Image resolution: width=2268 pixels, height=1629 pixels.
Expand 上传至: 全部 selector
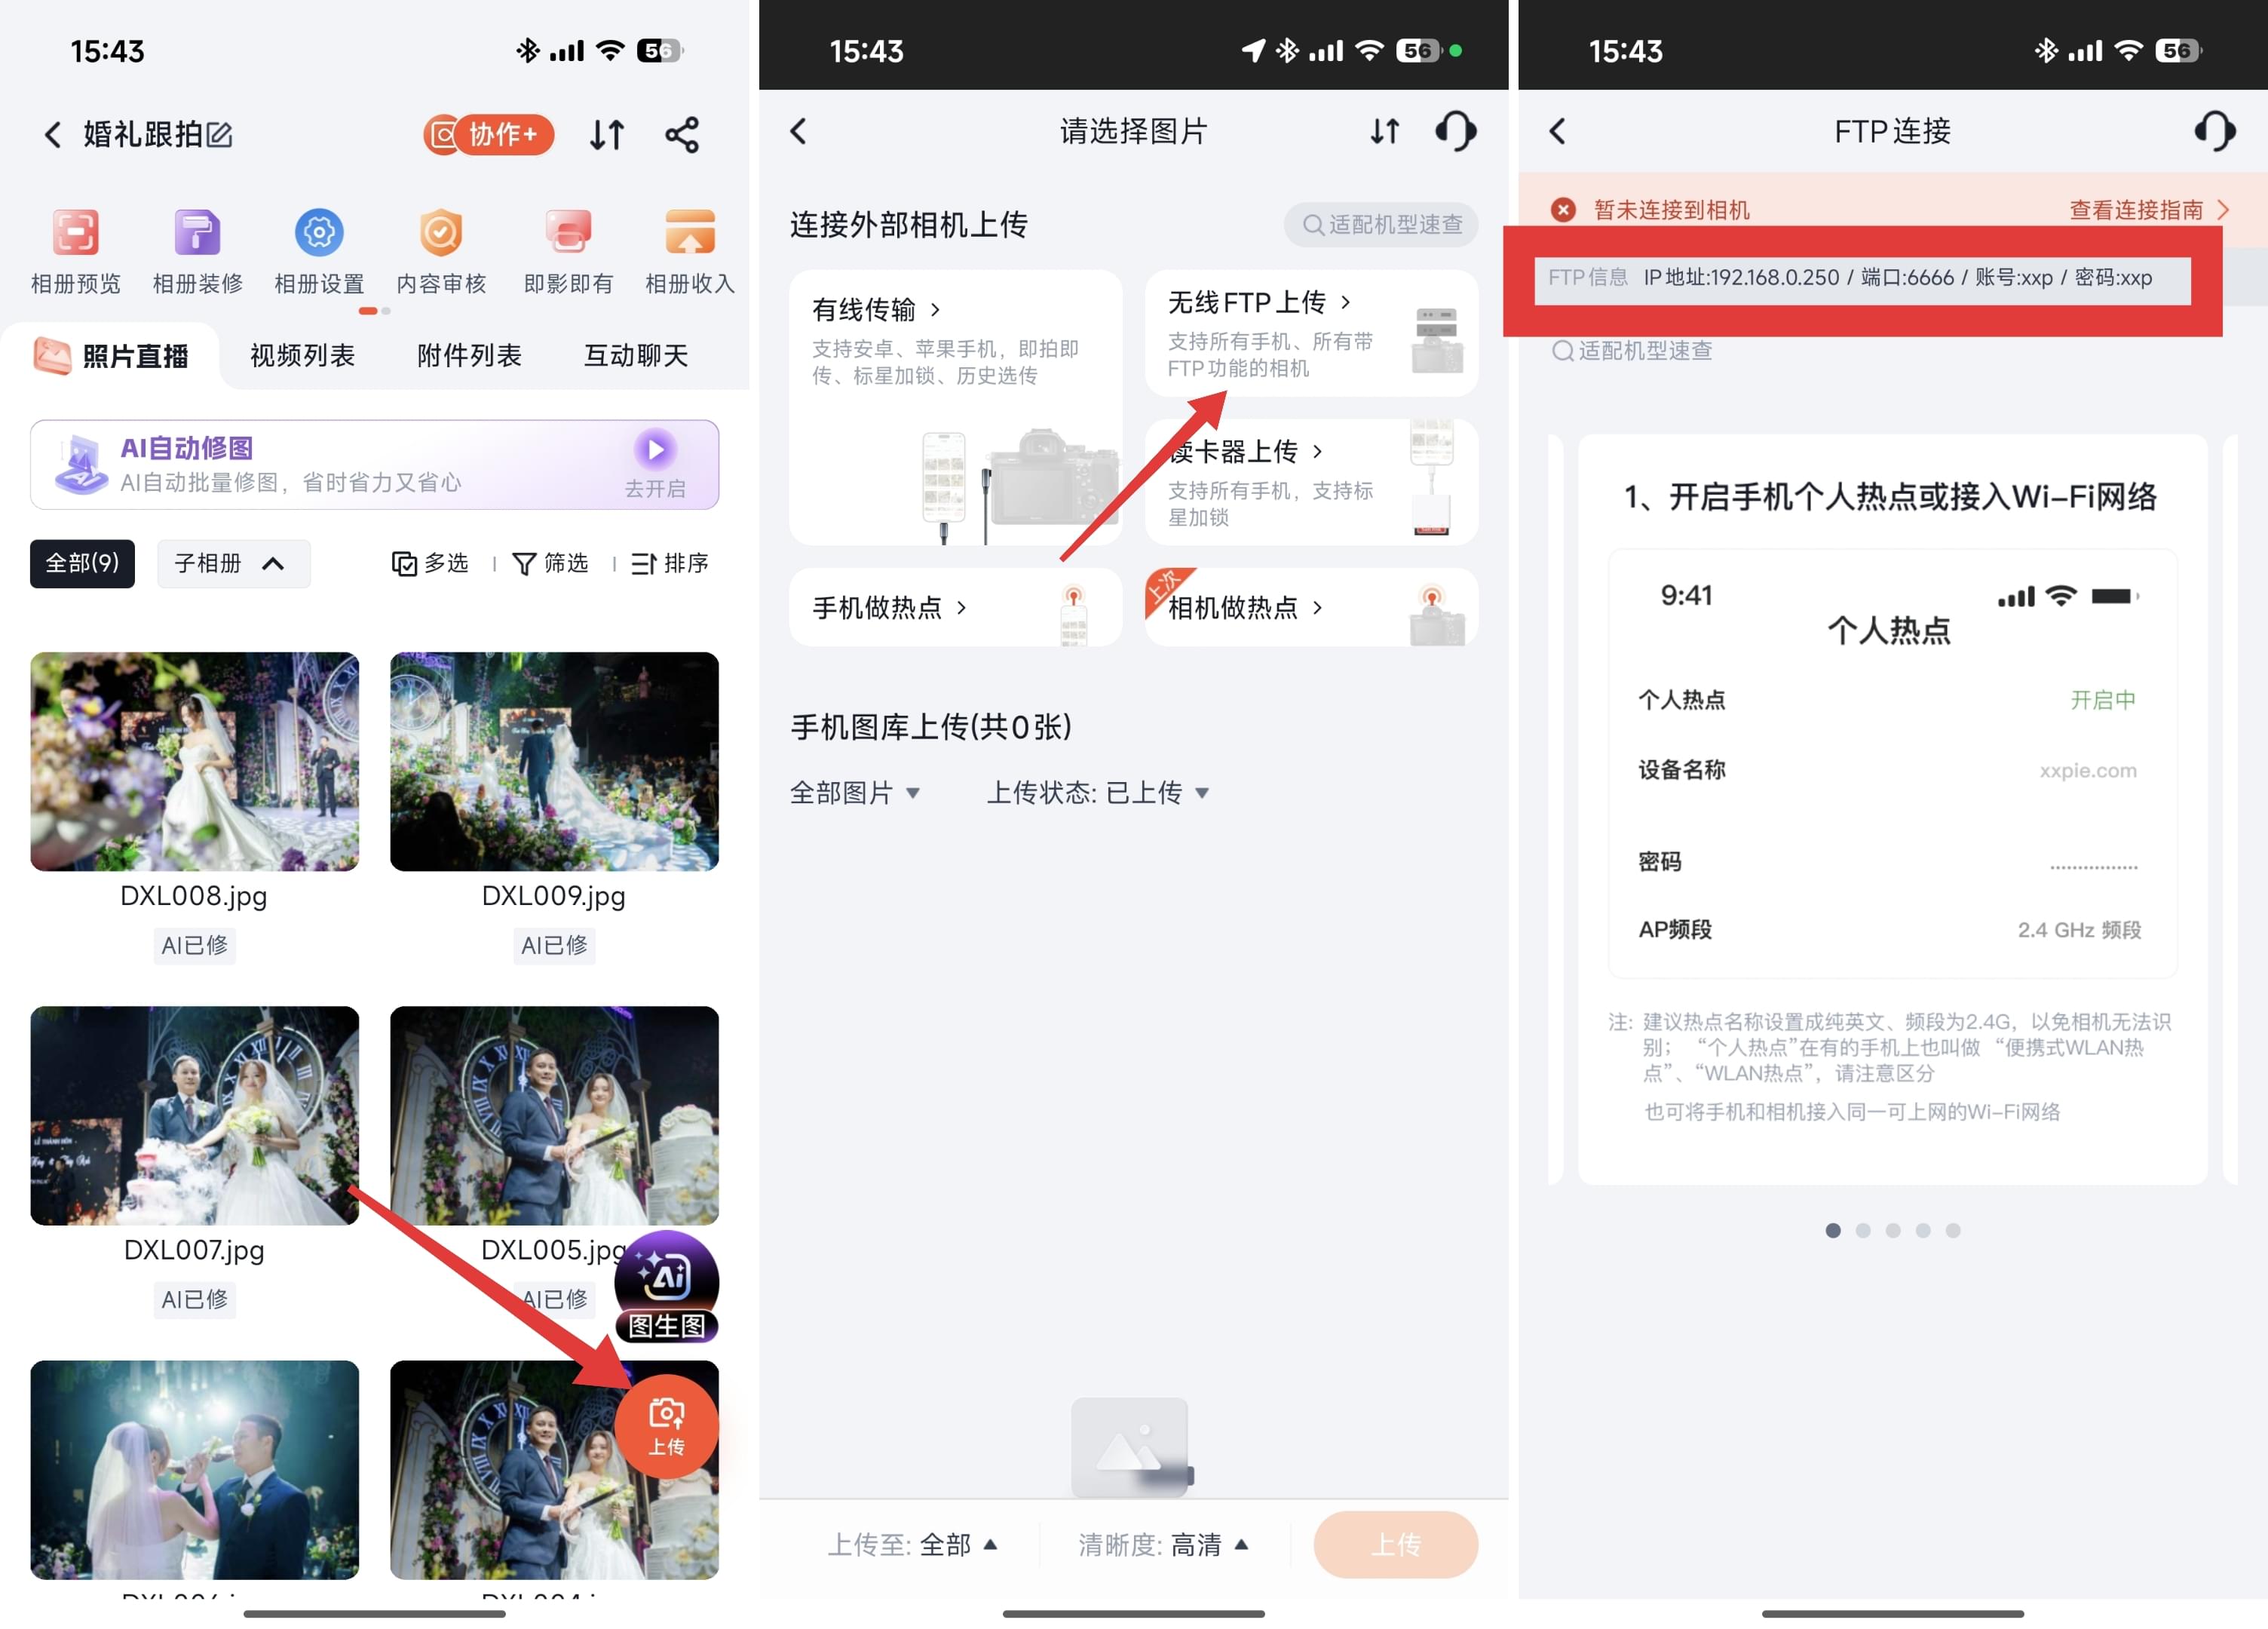912,1545
